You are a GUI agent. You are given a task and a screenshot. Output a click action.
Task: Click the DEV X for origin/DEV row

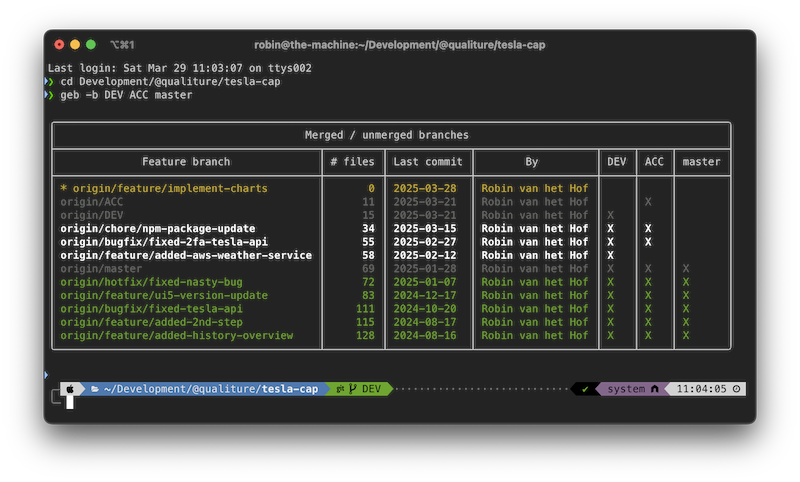coord(610,215)
